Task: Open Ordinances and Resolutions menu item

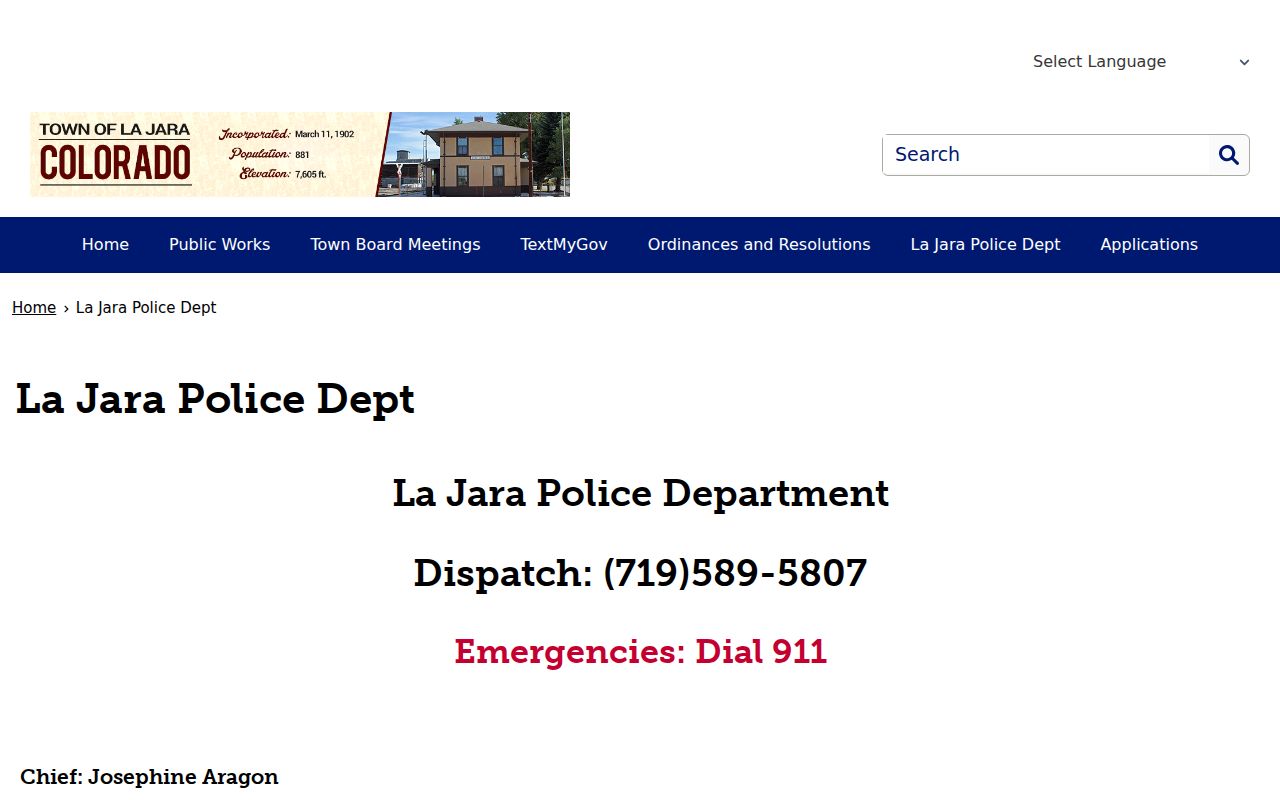Action: [759, 245]
